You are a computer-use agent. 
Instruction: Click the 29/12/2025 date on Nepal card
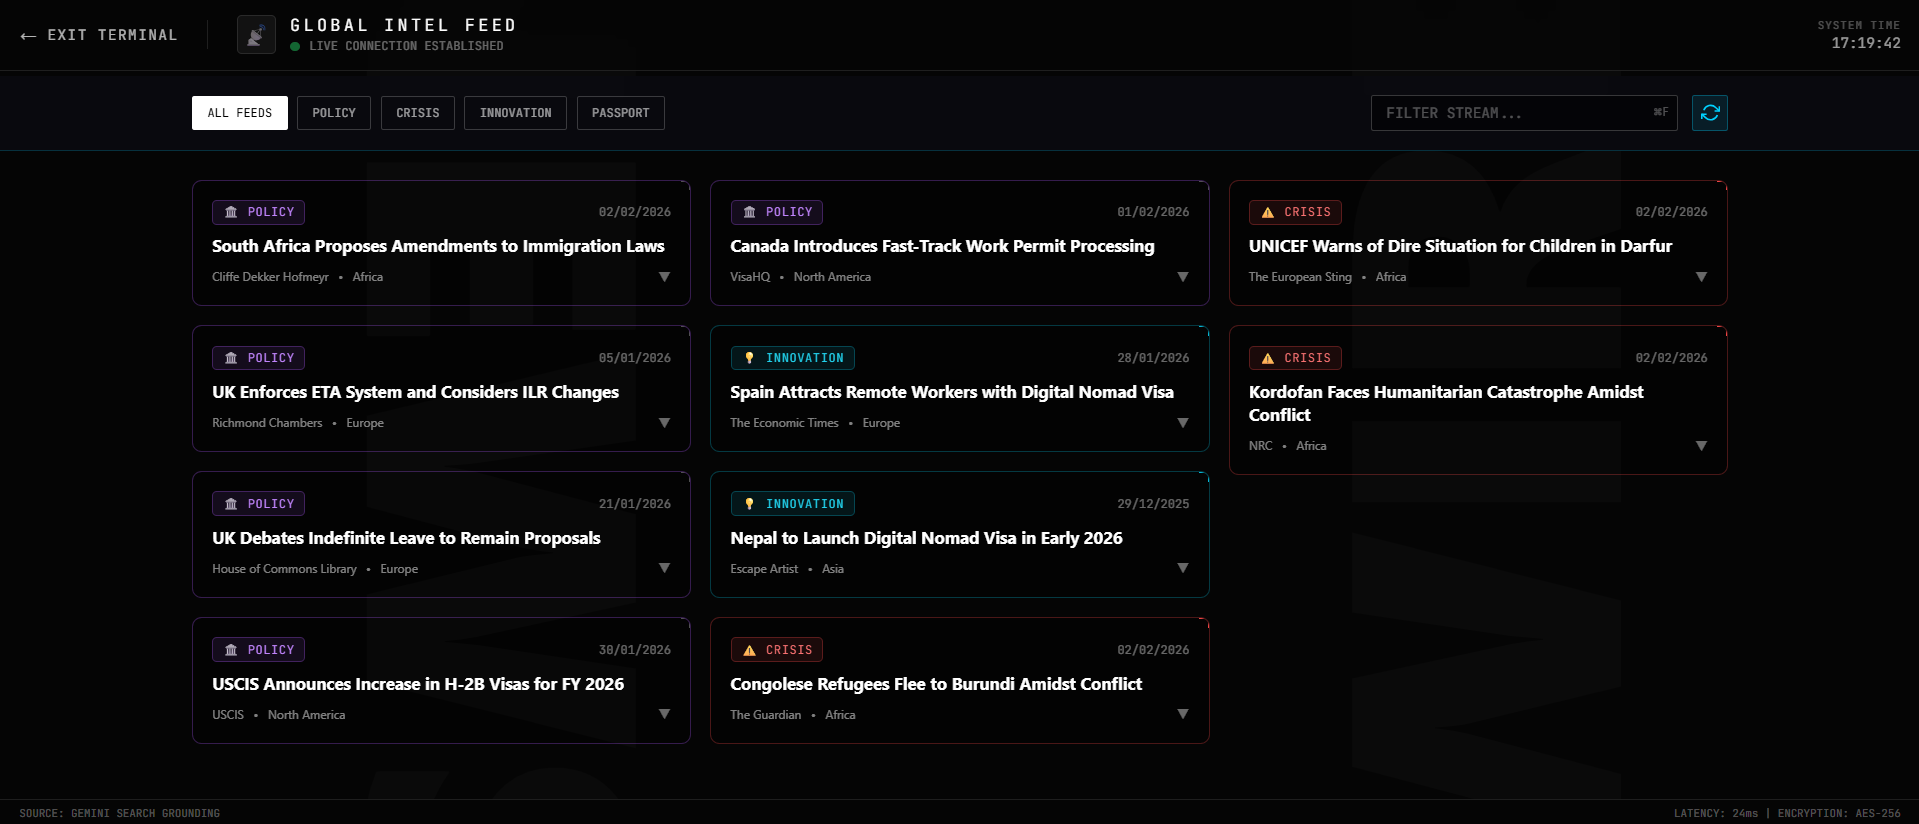click(1153, 504)
